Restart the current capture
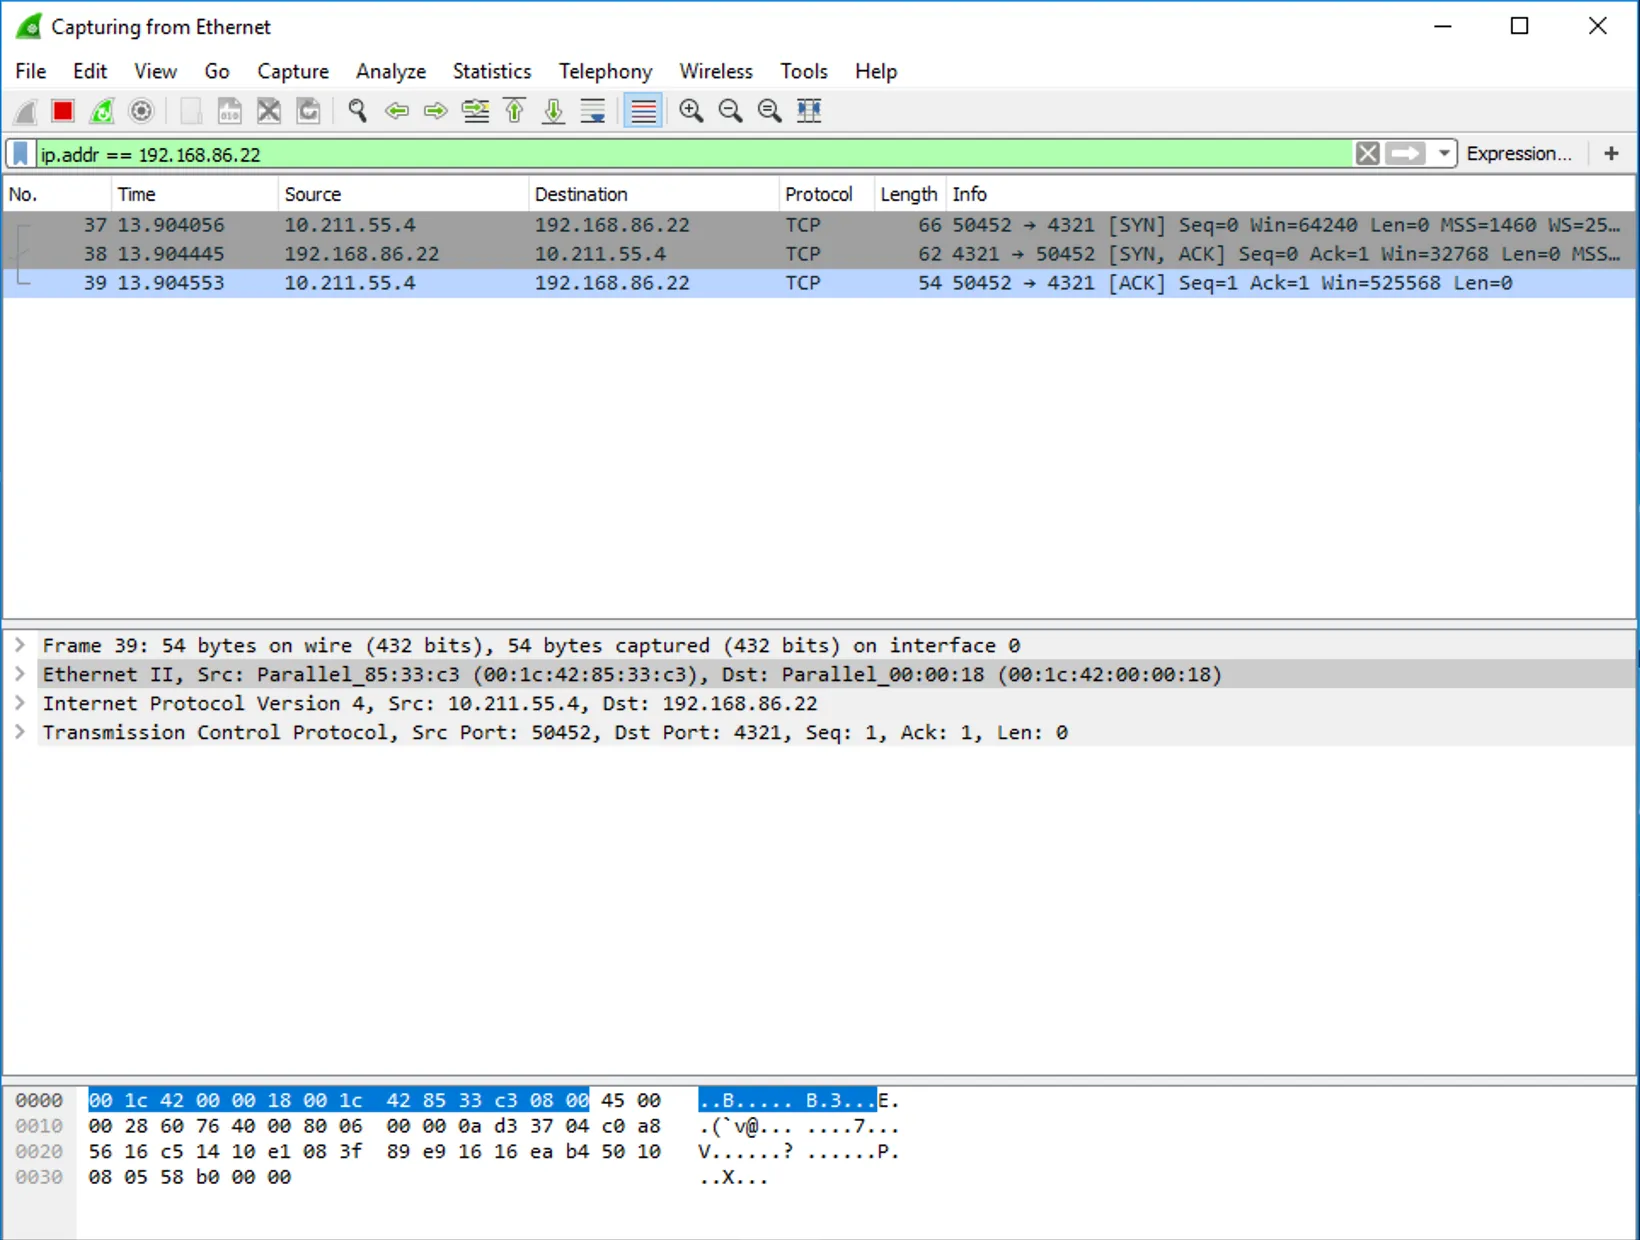 102,111
